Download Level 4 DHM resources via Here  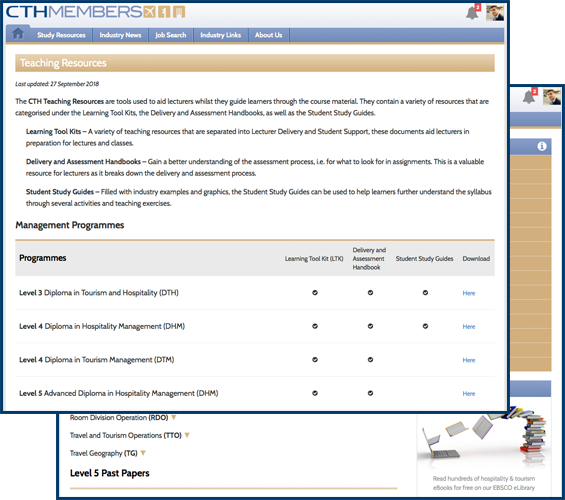click(469, 327)
